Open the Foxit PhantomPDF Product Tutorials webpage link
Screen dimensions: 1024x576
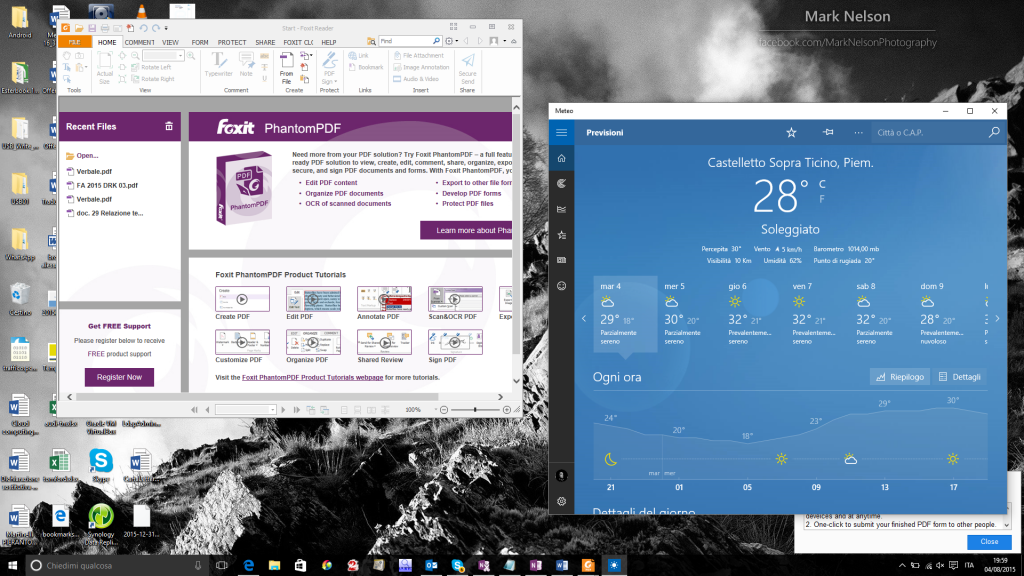point(312,377)
